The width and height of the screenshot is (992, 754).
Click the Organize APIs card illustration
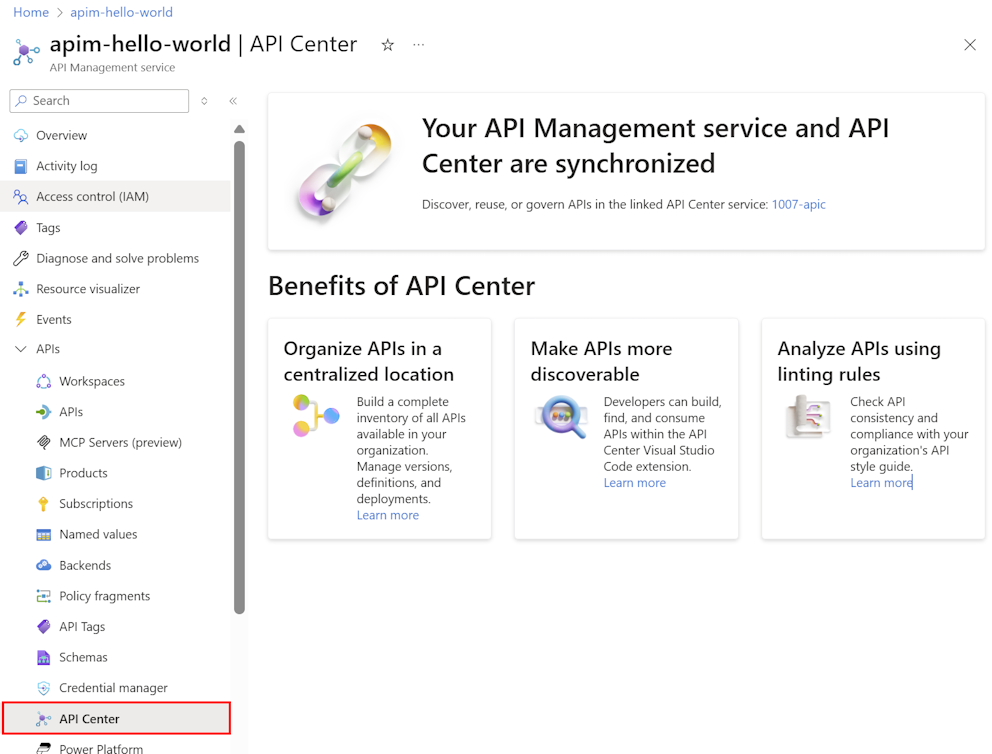tap(316, 416)
